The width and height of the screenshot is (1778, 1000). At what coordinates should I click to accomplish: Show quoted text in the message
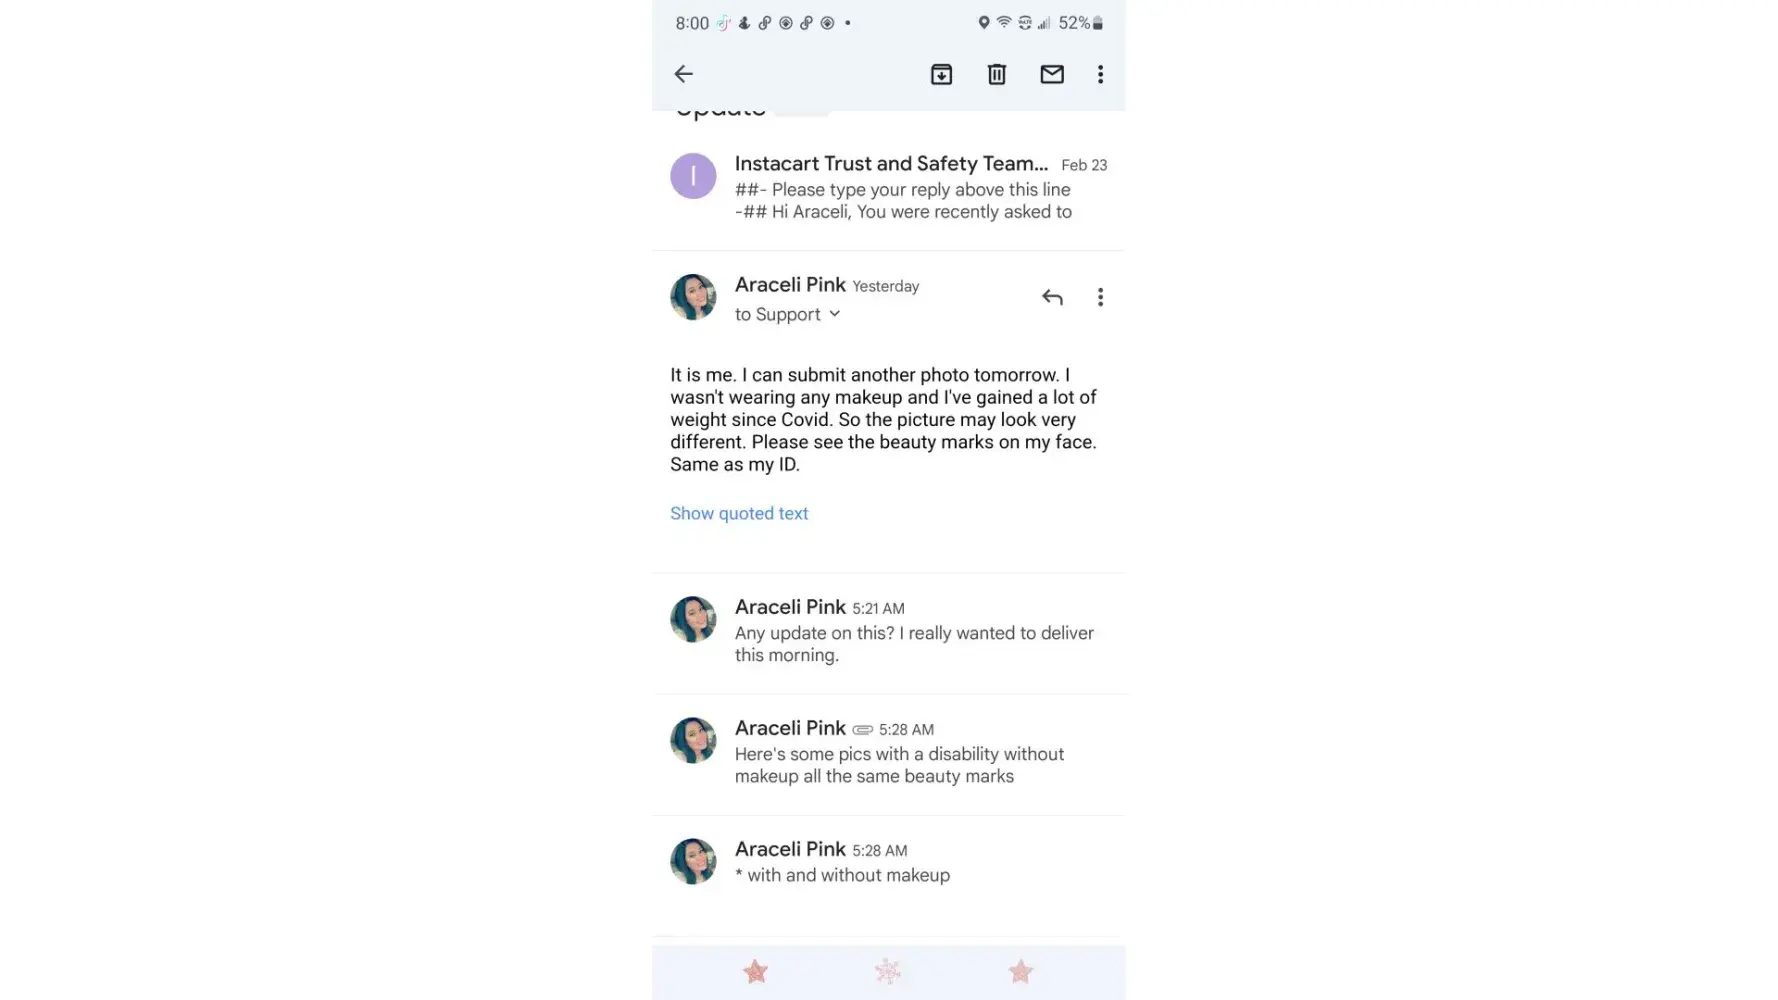click(x=739, y=513)
